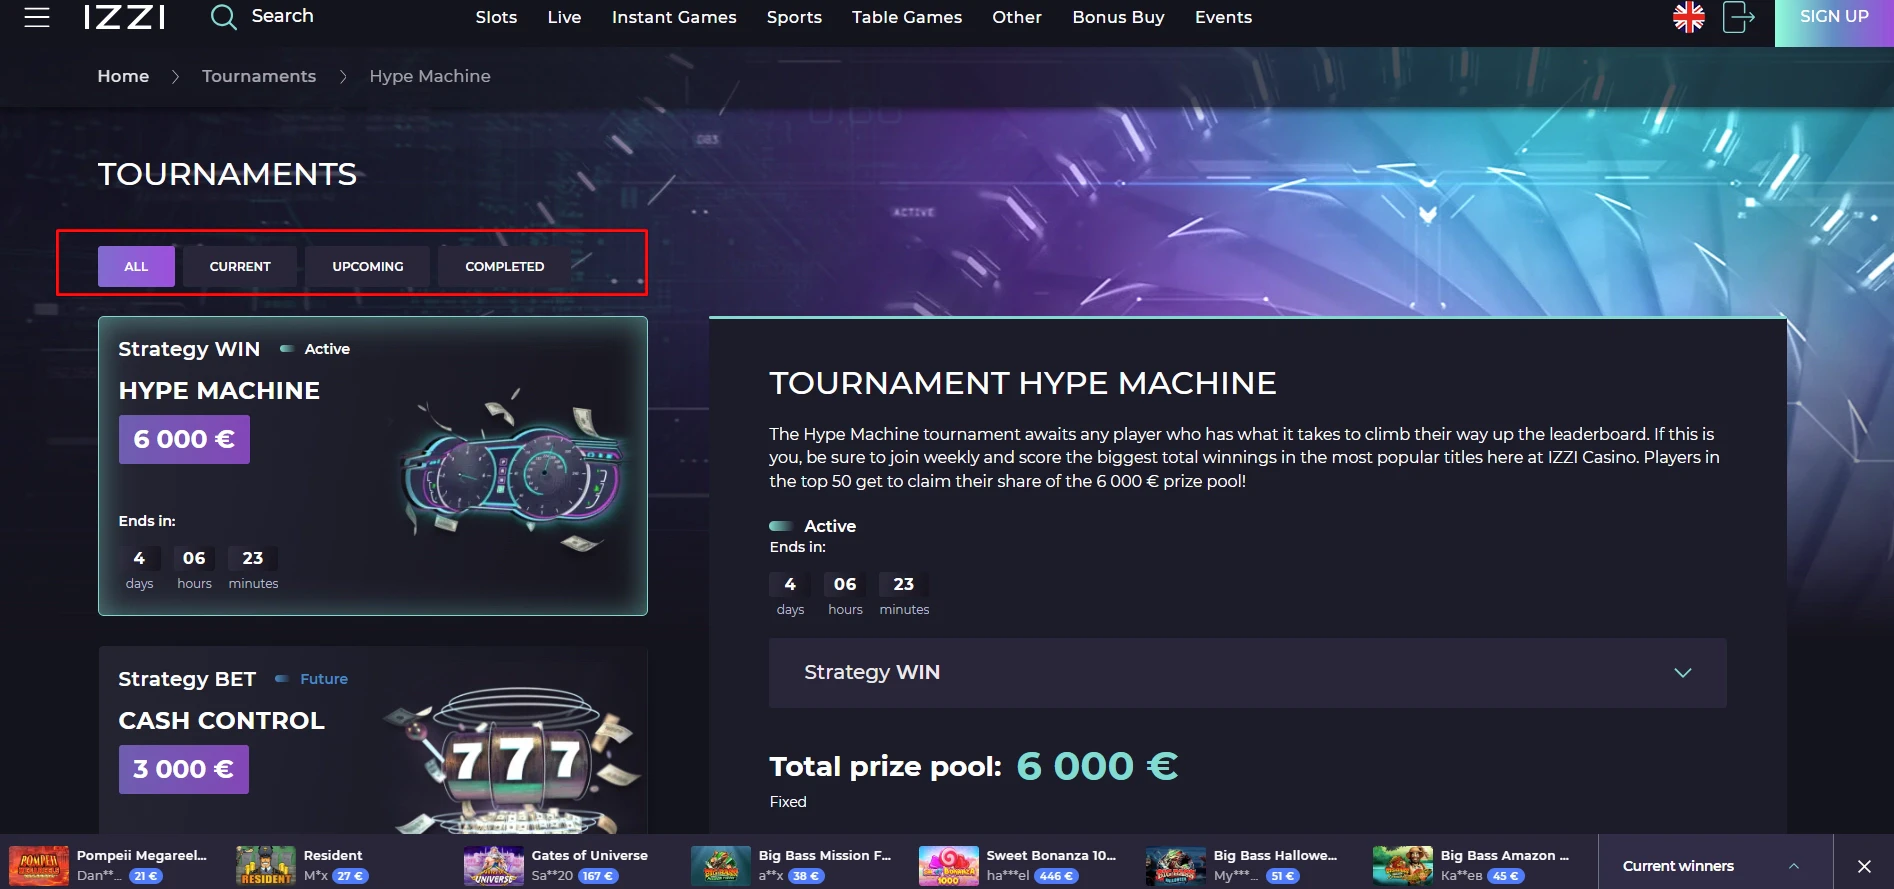
Task: Click the 446 € win badge
Action: [1056, 876]
